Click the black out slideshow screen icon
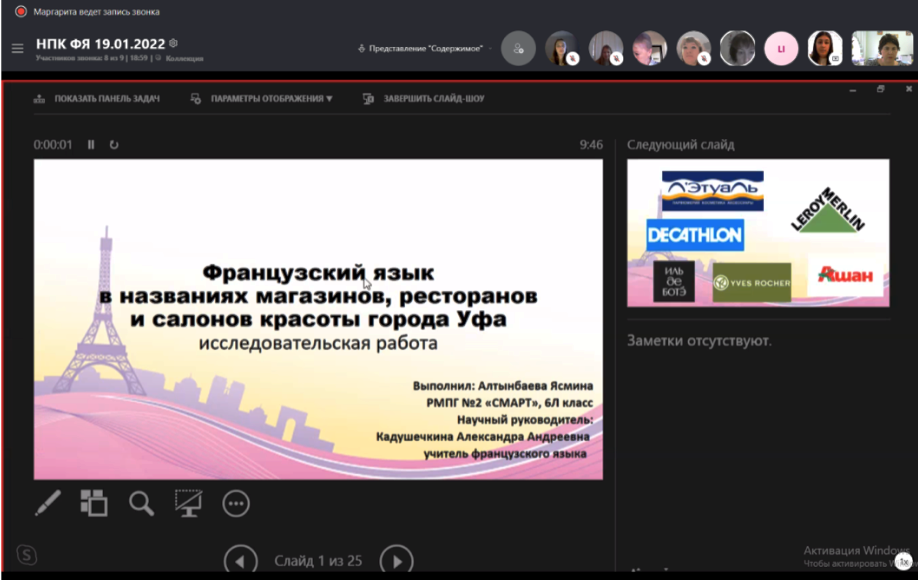This screenshot has height=580, width=918. click(x=188, y=503)
